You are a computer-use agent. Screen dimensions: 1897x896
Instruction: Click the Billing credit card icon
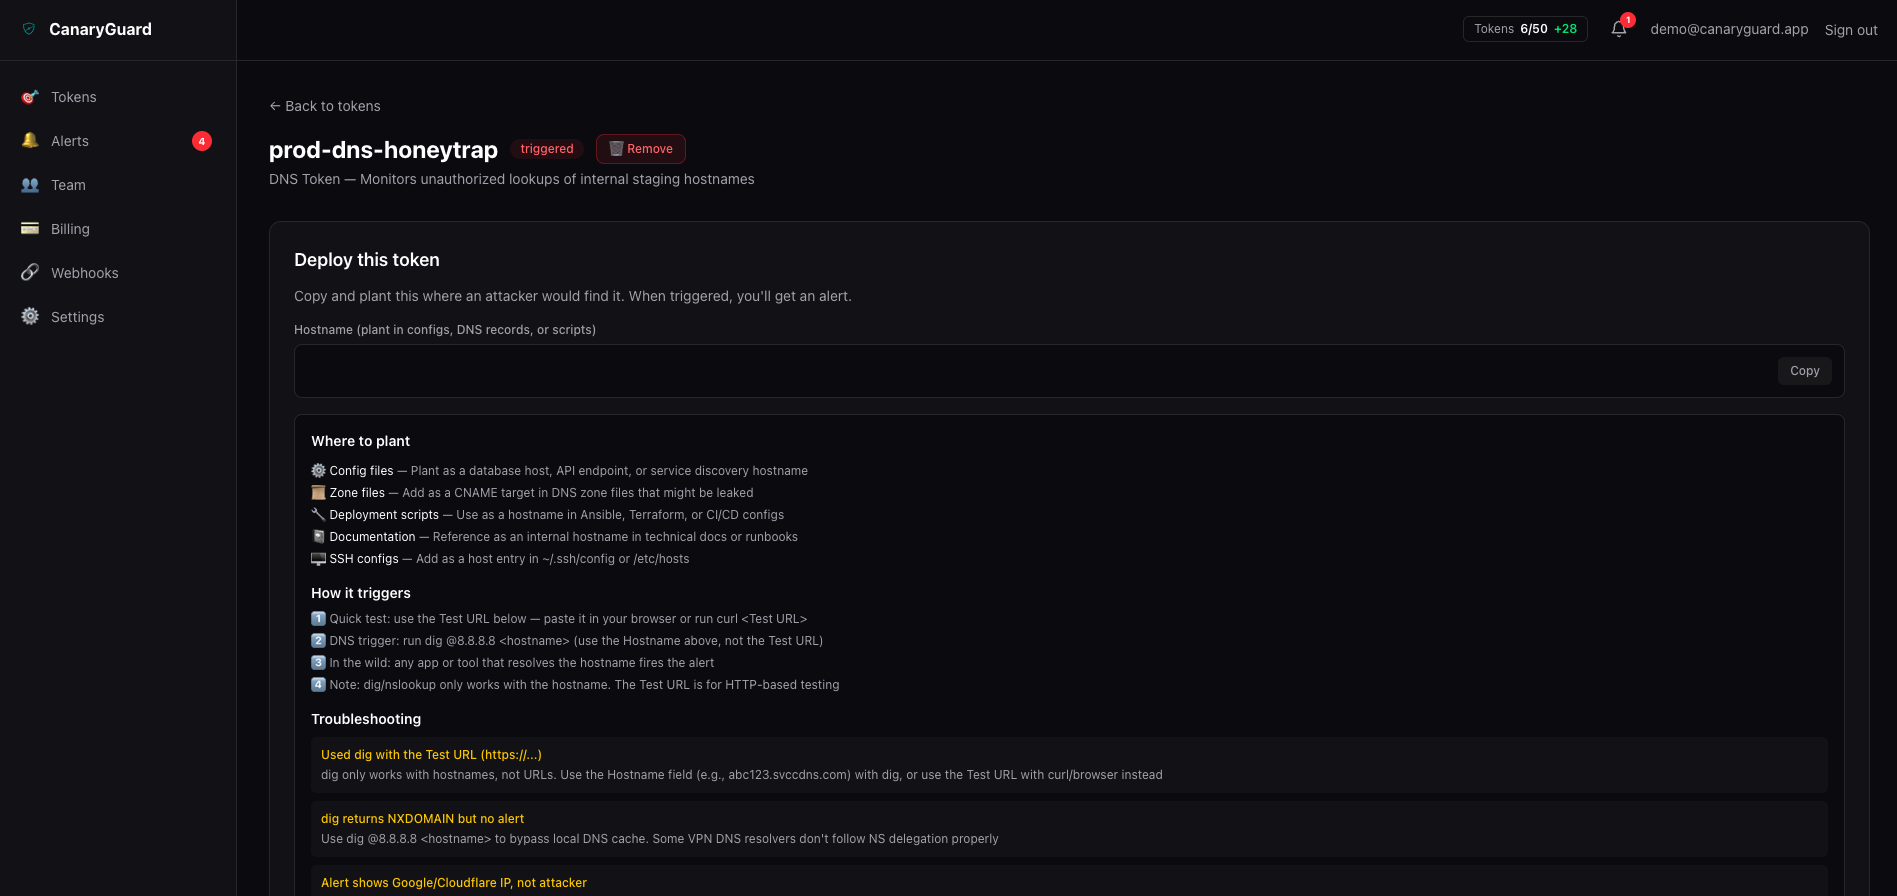point(30,229)
